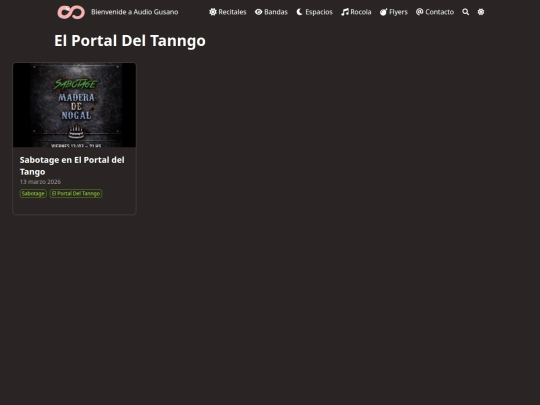Open the Flyers page
540x405 pixels.
[x=394, y=12]
